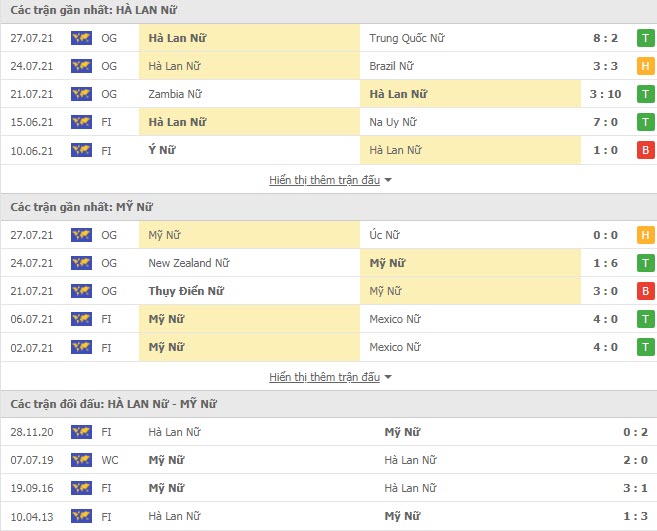Click the red B badge for Ý Nữ match
This screenshot has height=531, width=657.
645,150
